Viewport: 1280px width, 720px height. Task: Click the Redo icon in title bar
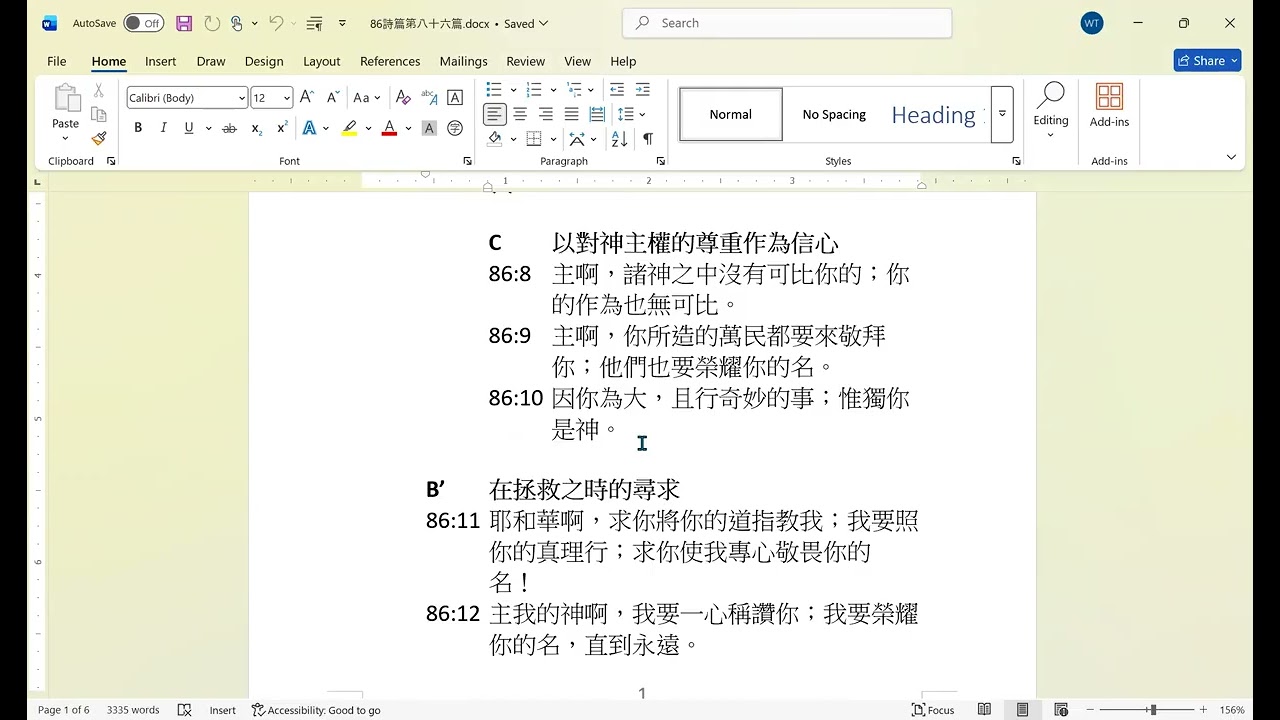click(x=211, y=23)
